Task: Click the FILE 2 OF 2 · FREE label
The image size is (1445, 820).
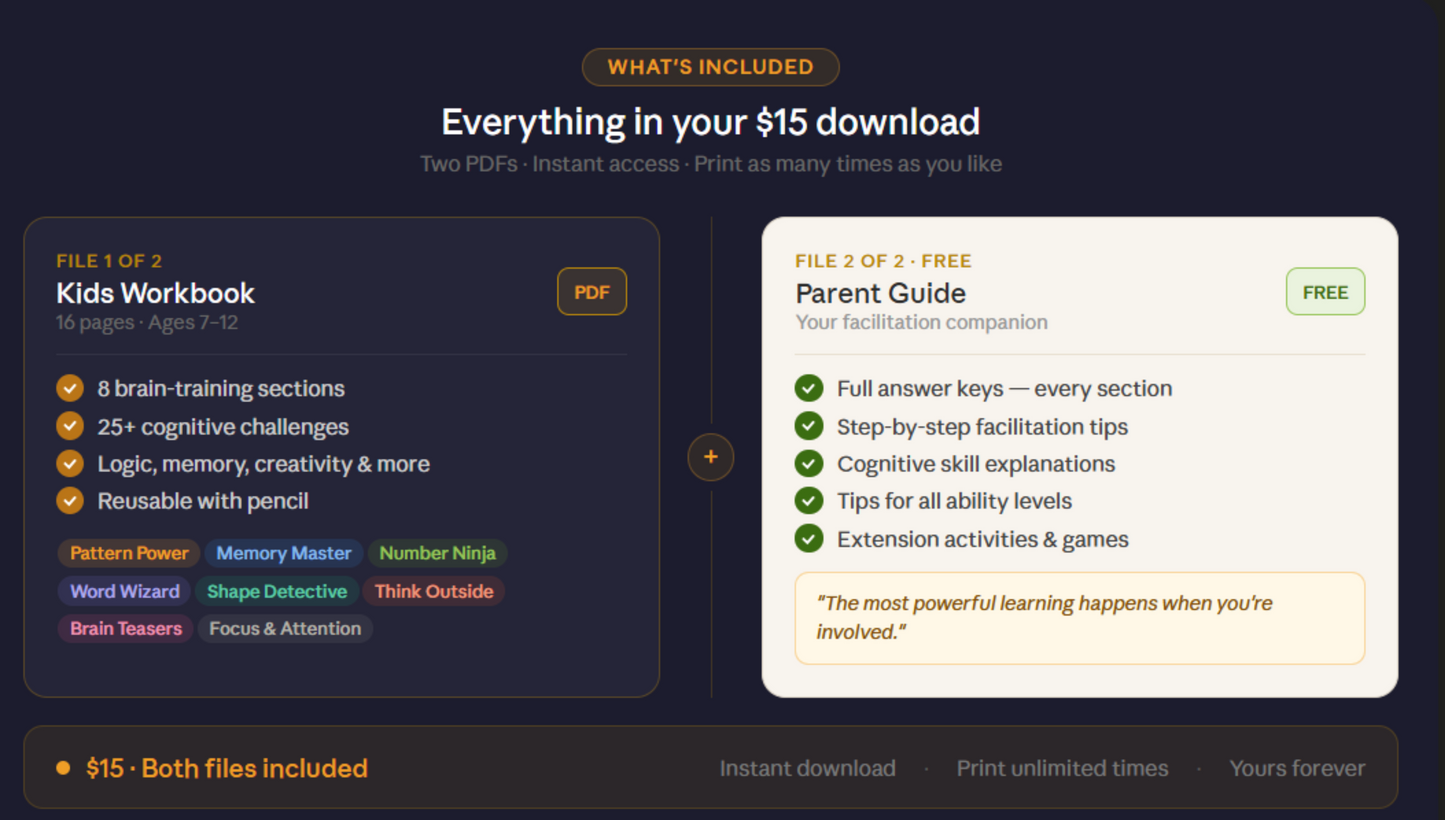Action: coord(883,261)
